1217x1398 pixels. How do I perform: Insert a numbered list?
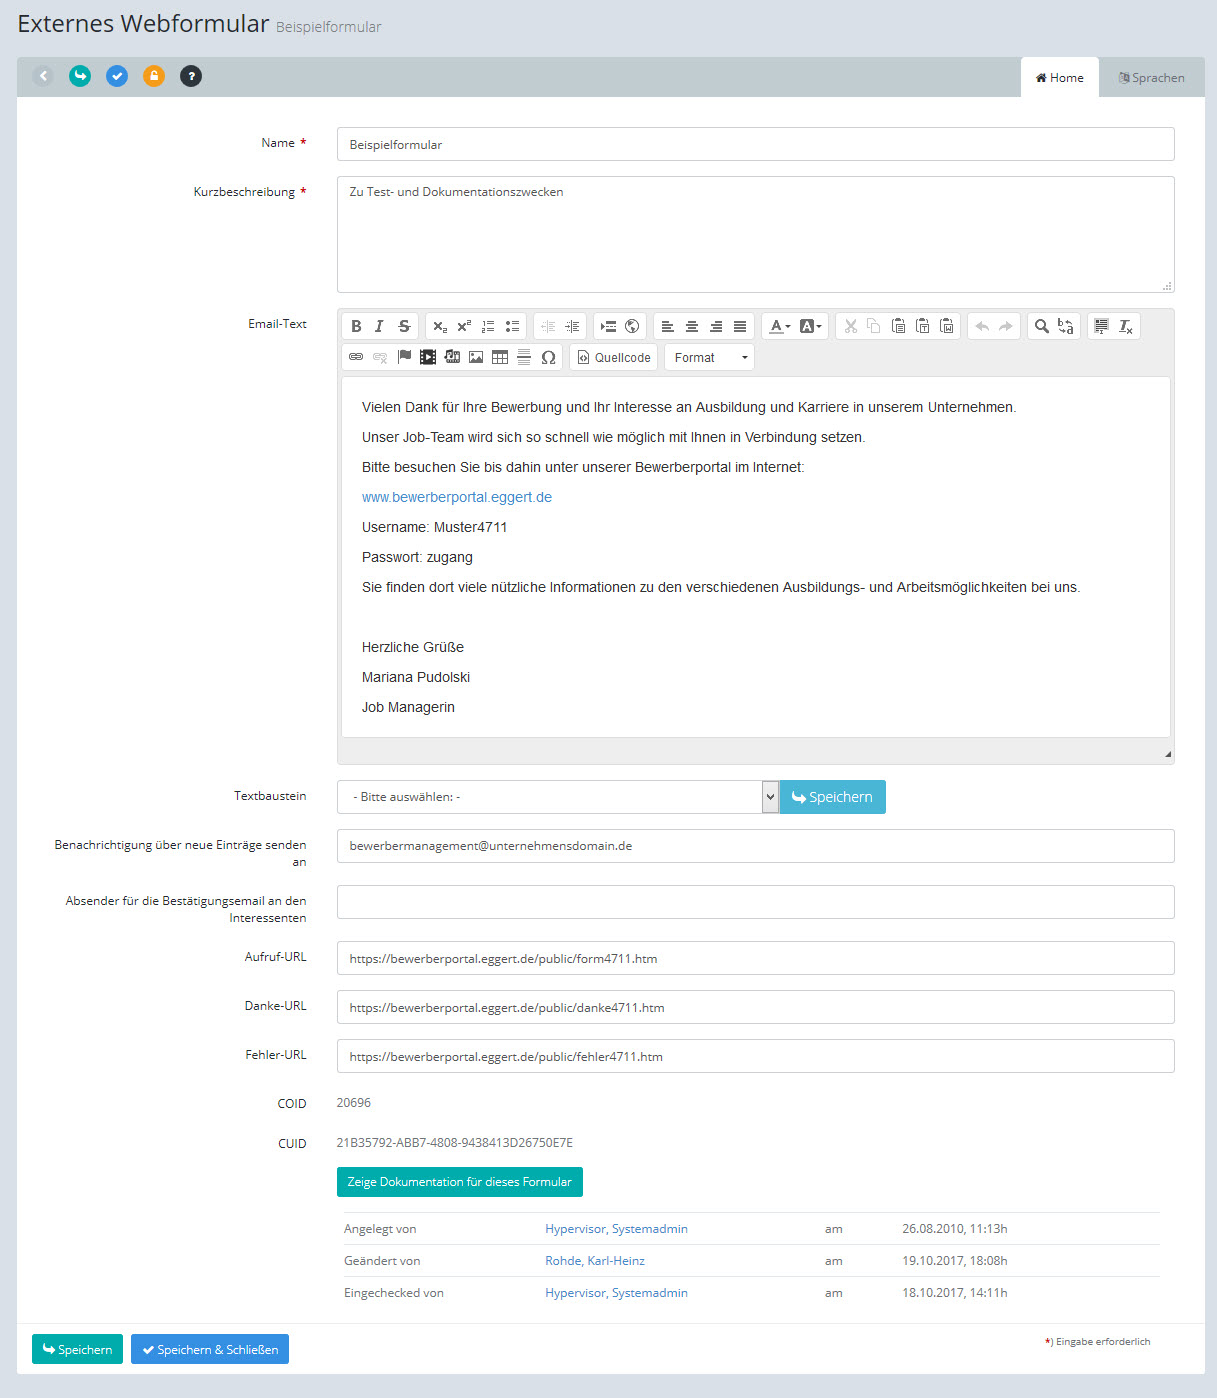coord(488,326)
